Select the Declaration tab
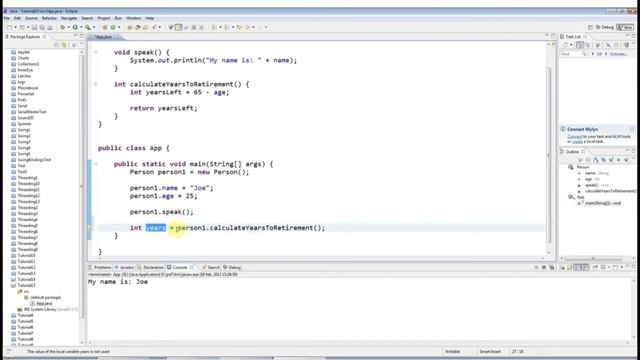Viewport: 640px width, 360px height. click(x=151, y=267)
